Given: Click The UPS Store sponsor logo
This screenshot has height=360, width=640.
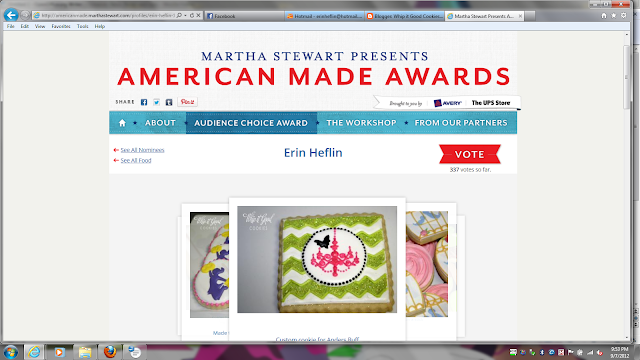Looking at the screenshot, I should 491,103.
